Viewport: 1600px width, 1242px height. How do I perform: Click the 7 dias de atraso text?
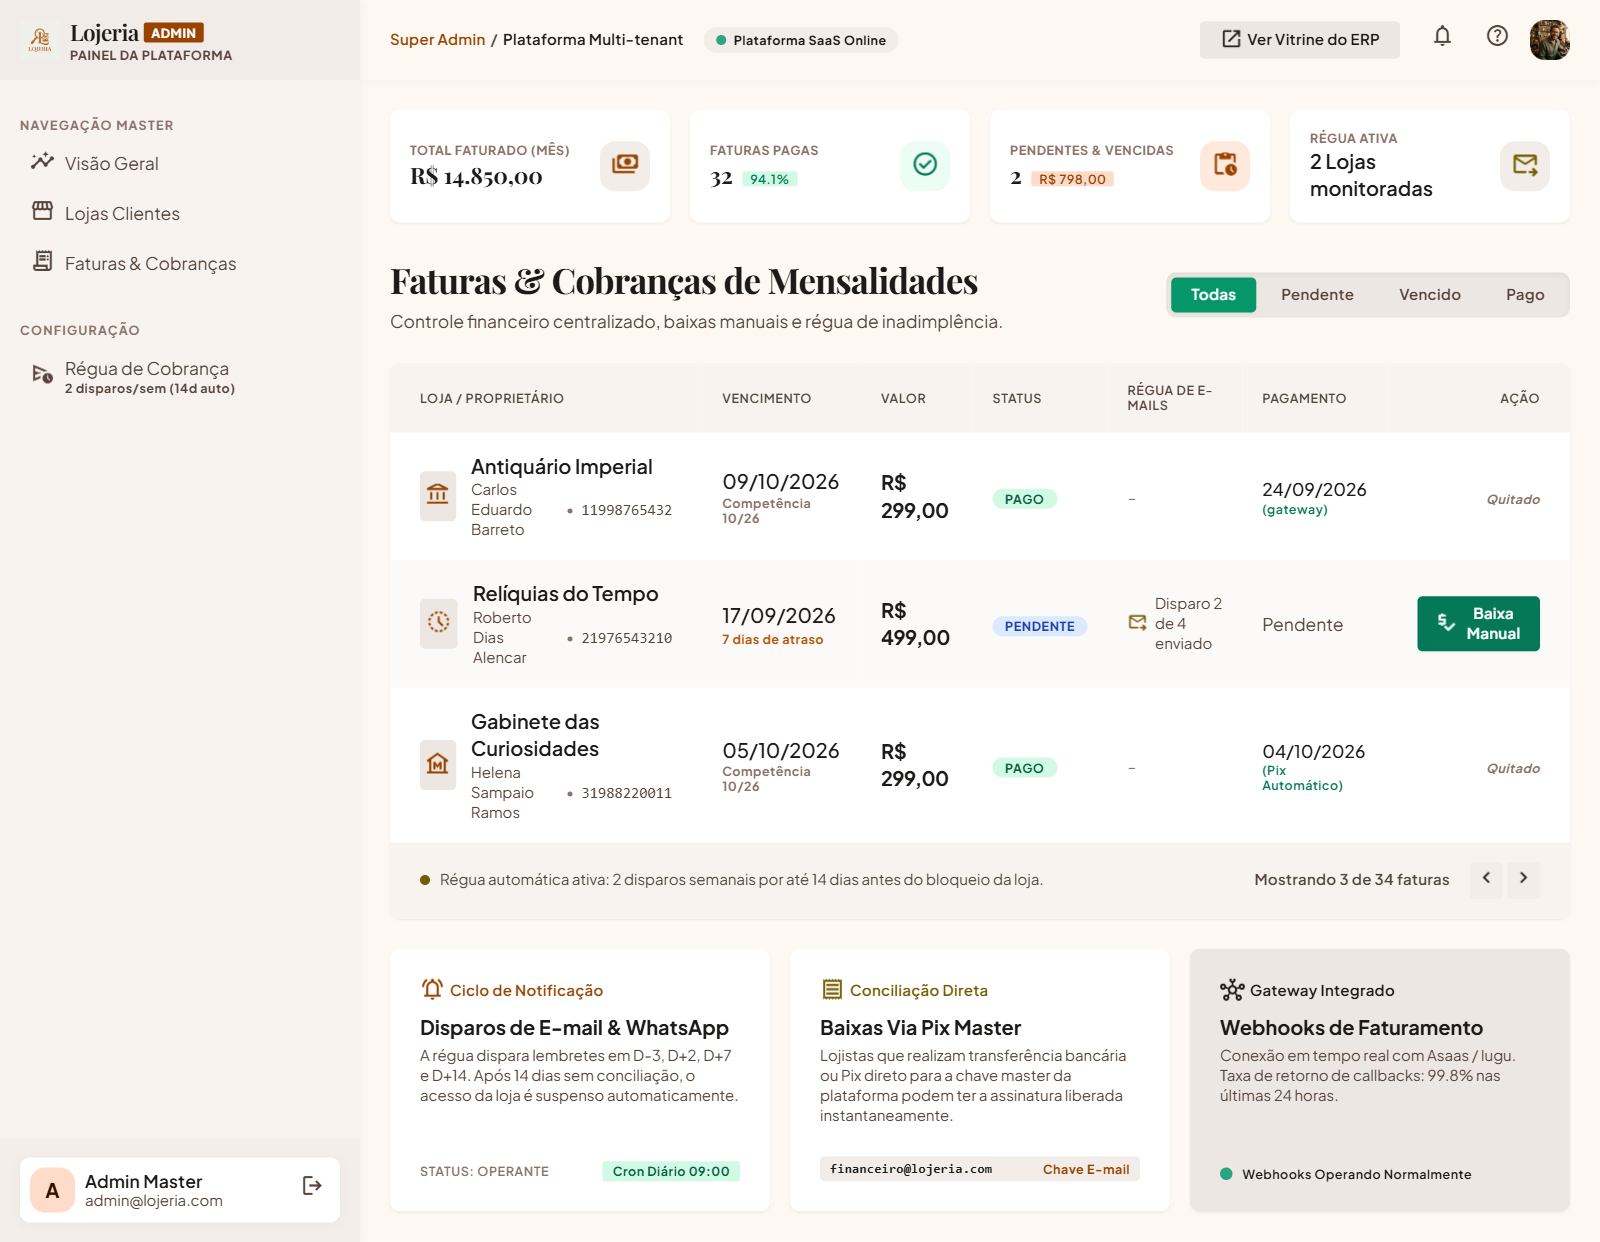(772, 640)
